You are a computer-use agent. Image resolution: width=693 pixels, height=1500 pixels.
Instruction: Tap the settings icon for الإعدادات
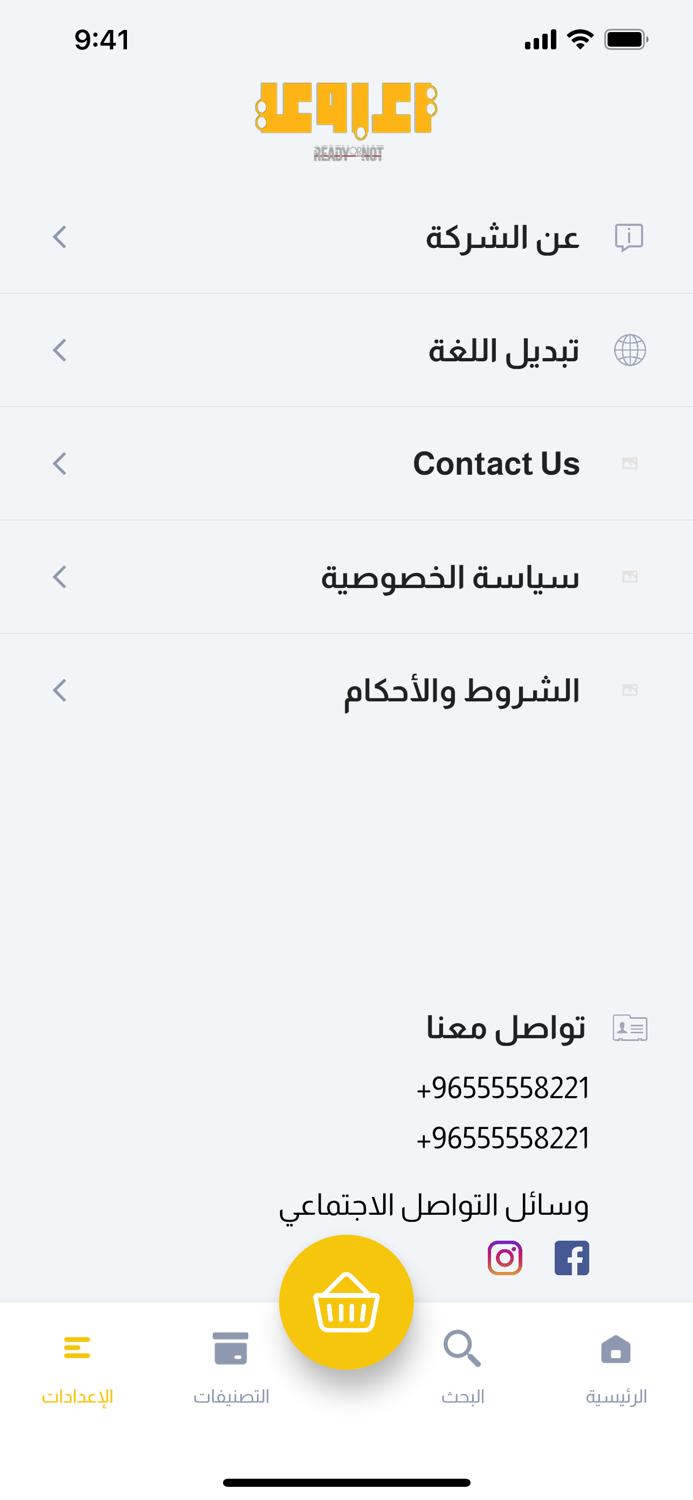78,1347
